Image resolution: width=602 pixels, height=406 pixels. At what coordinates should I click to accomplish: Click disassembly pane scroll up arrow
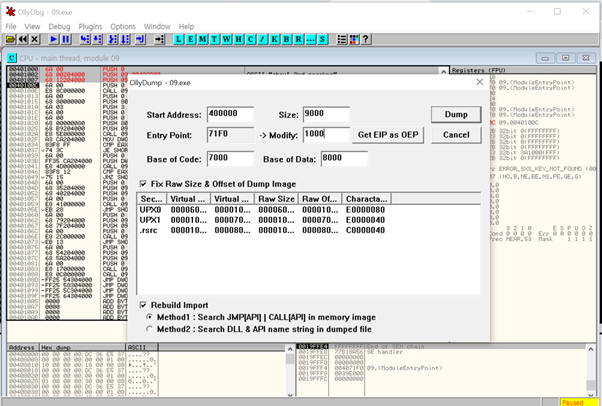pos(443,71)
